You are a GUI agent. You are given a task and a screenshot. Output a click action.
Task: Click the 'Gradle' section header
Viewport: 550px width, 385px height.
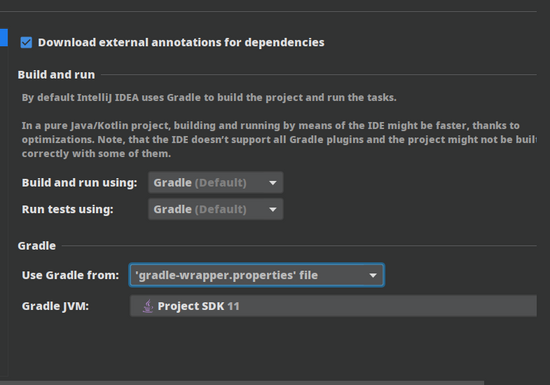(x=37, y=246)
